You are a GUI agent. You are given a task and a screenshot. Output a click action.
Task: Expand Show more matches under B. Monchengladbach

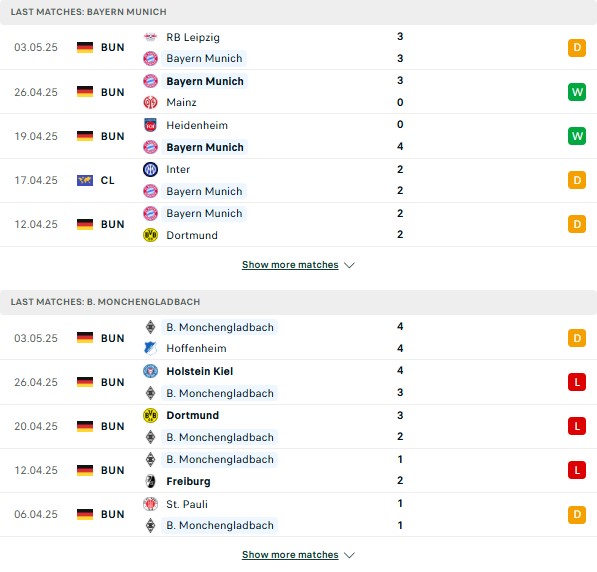(x=290, y=554)
